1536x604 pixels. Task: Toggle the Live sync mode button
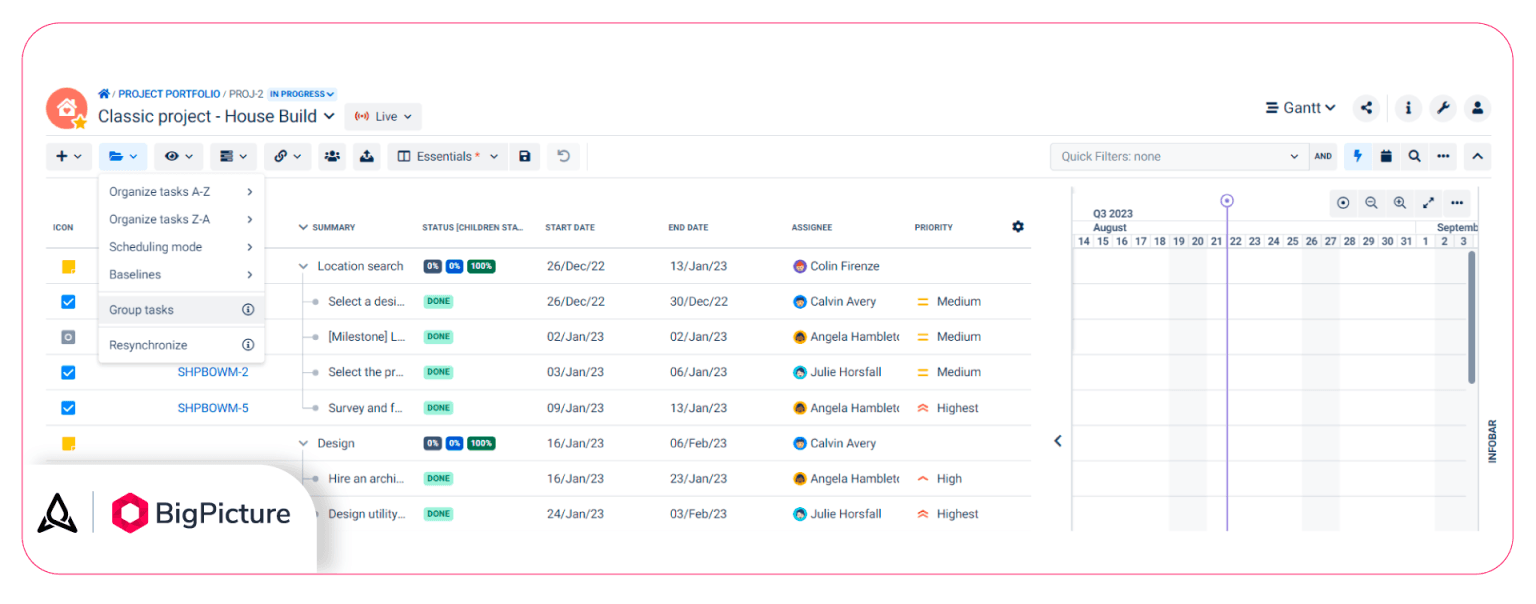coord(383,117)
